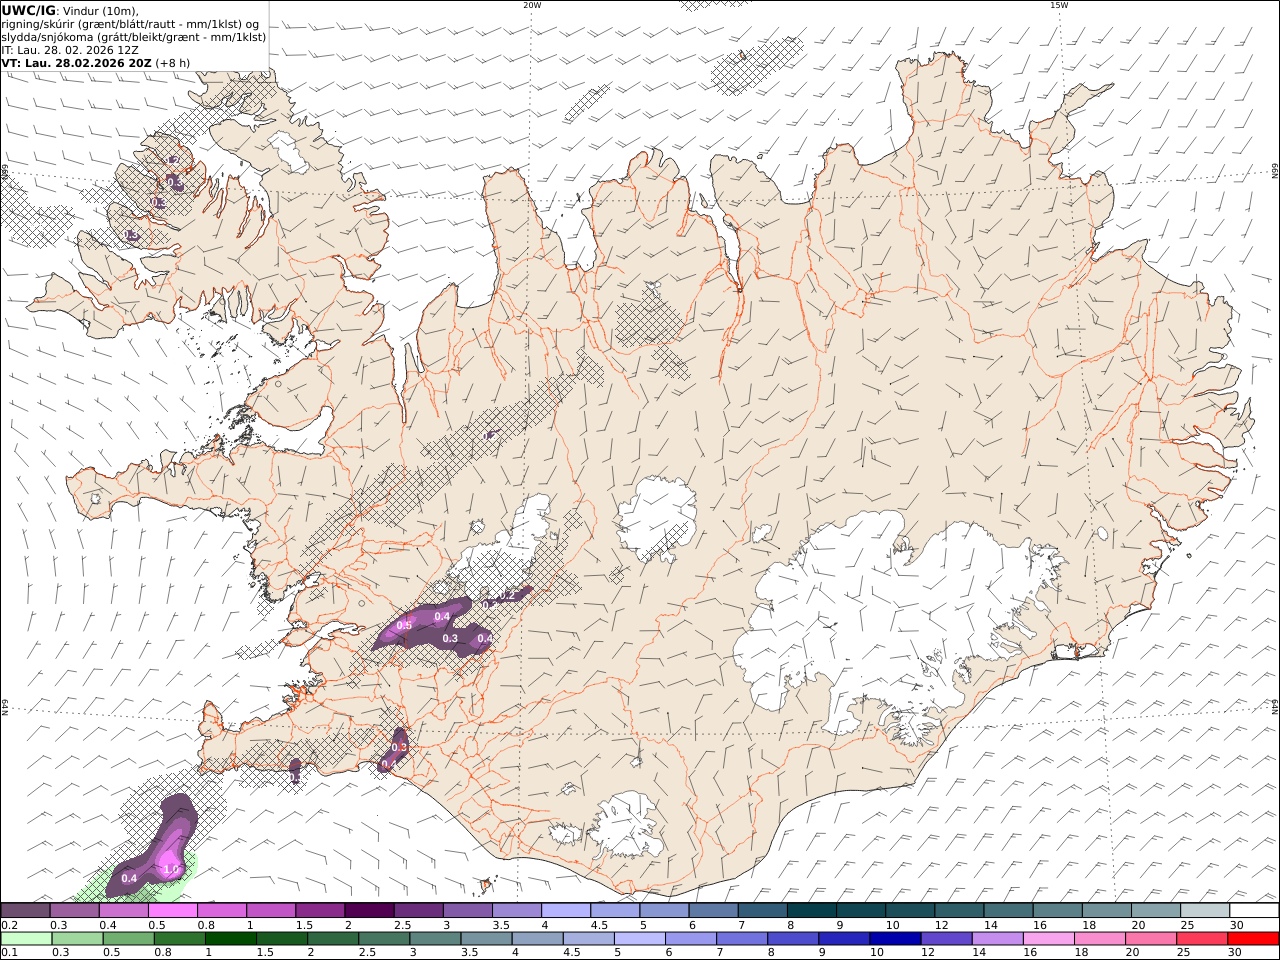Select the bright red 30+ rain scale swatch
The width and height of the screenshot is (1280, 960).
(1253, 939)
